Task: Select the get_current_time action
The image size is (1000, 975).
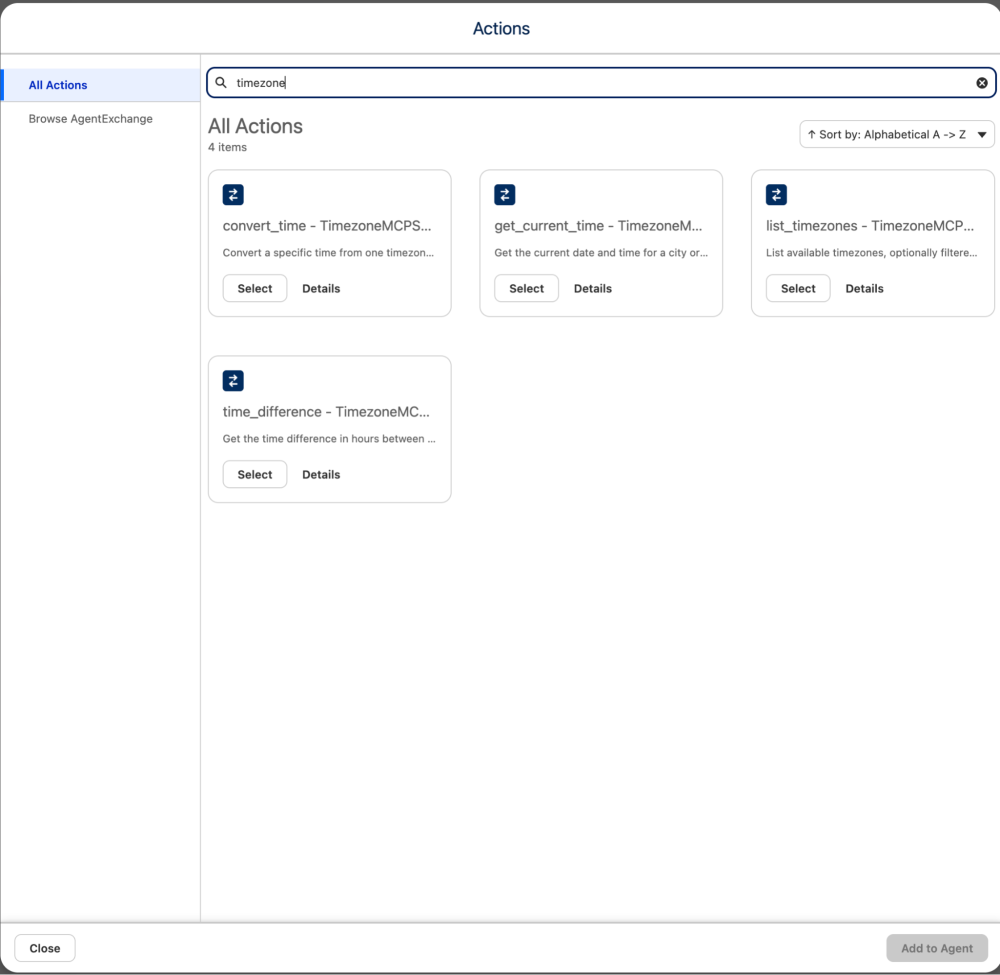Action: point(526,288)
